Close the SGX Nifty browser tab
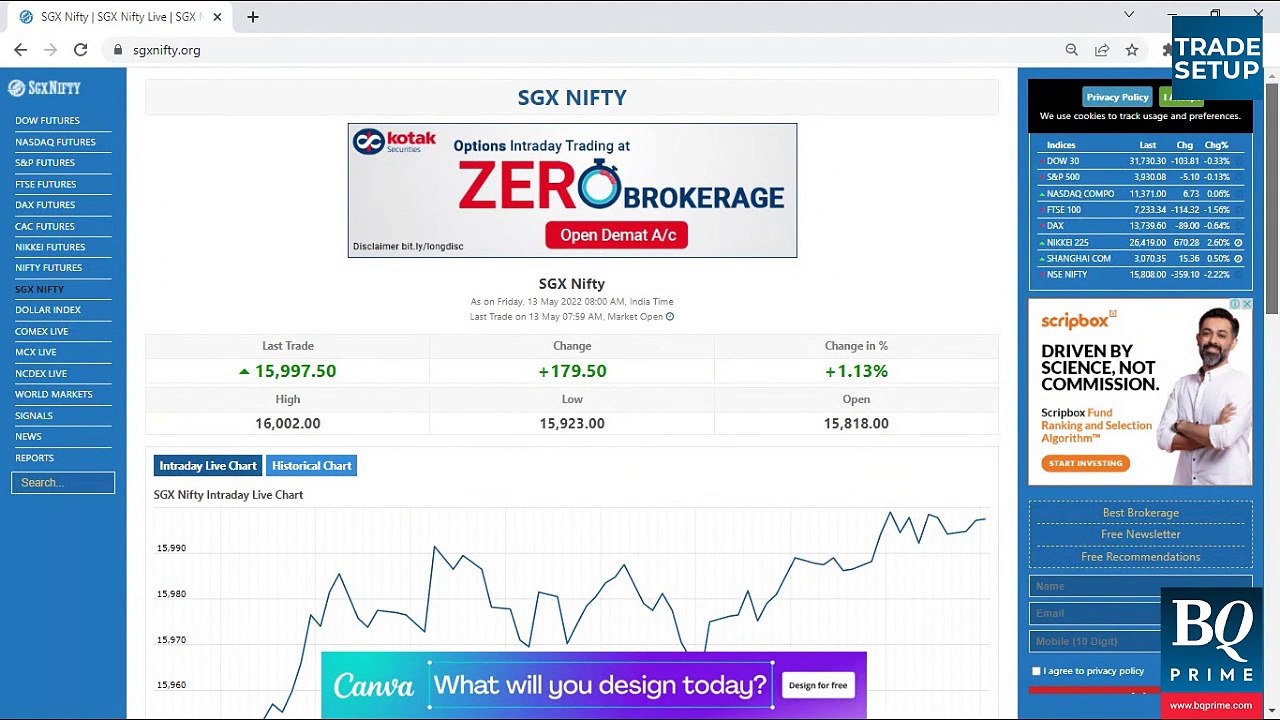The image size is (1280, 720). click(x=217, y=17)
